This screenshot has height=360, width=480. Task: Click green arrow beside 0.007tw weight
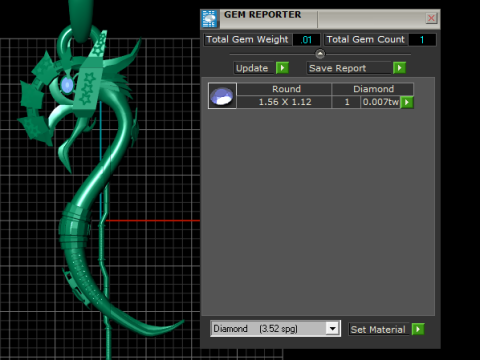click(407, 102)
